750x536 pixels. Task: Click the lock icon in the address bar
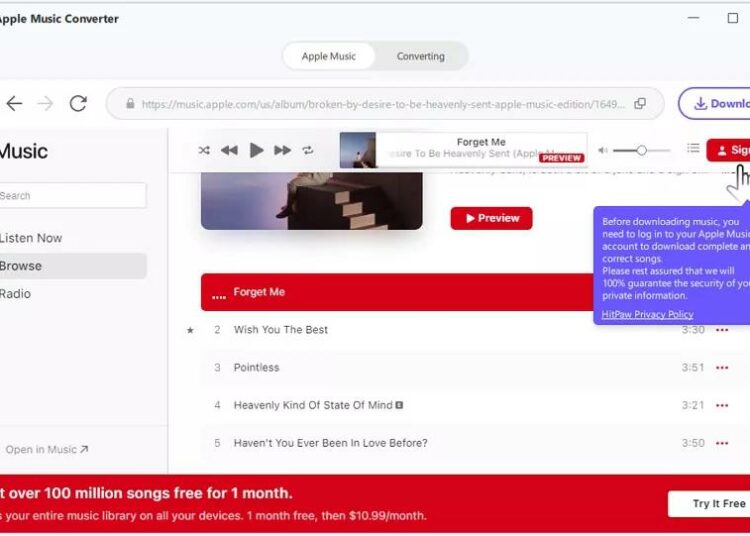[130, 104]
